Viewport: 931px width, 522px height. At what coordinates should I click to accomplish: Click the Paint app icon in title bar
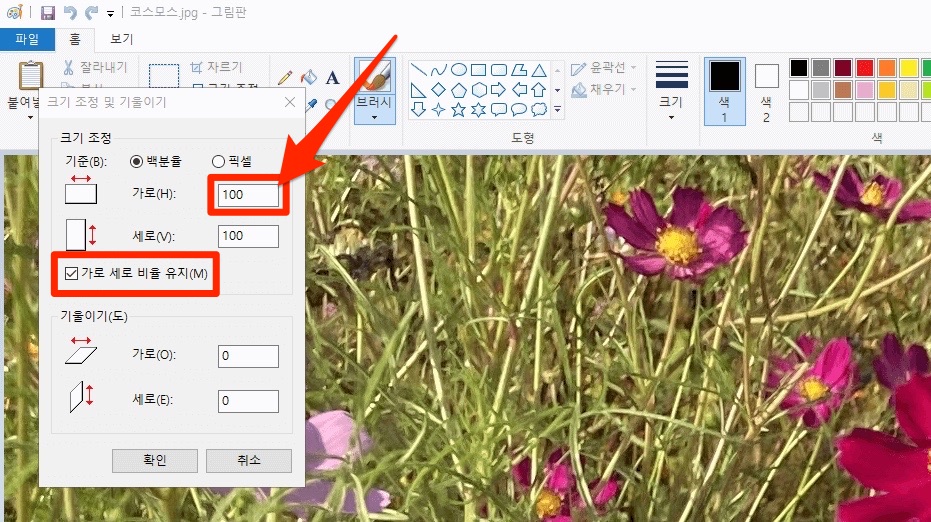(14, 12)
